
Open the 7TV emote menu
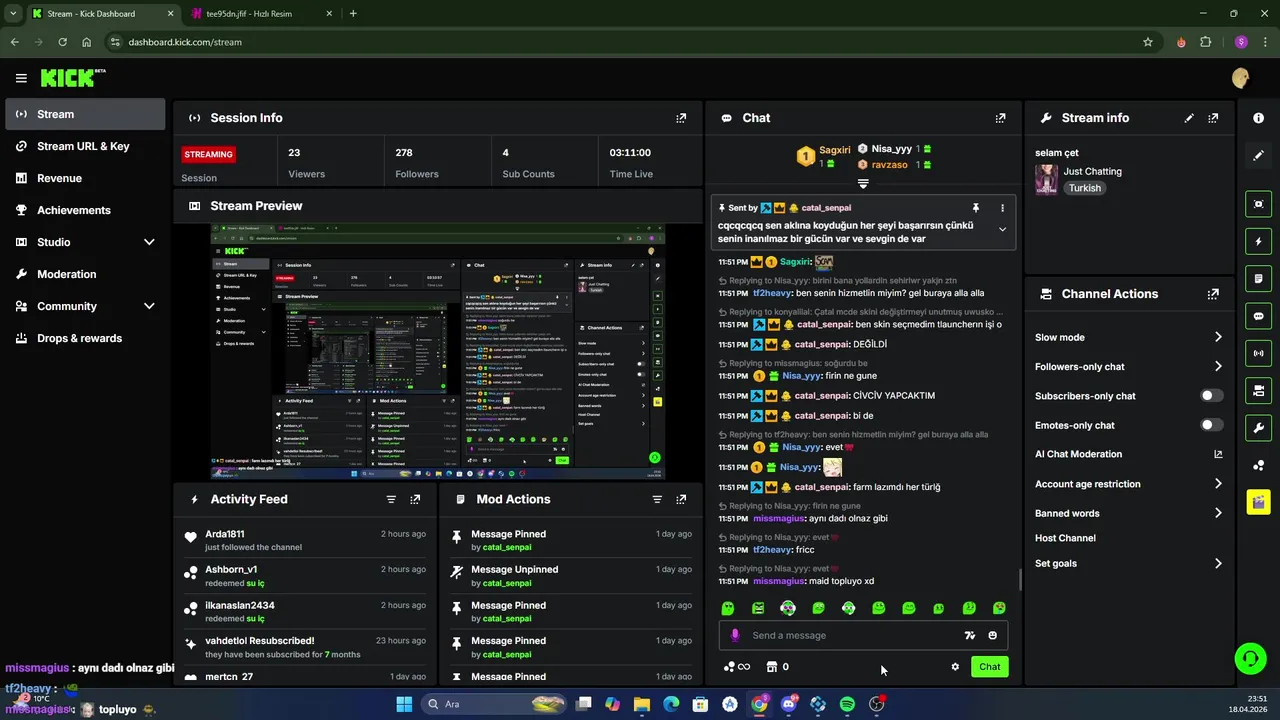tap(969, 635)
